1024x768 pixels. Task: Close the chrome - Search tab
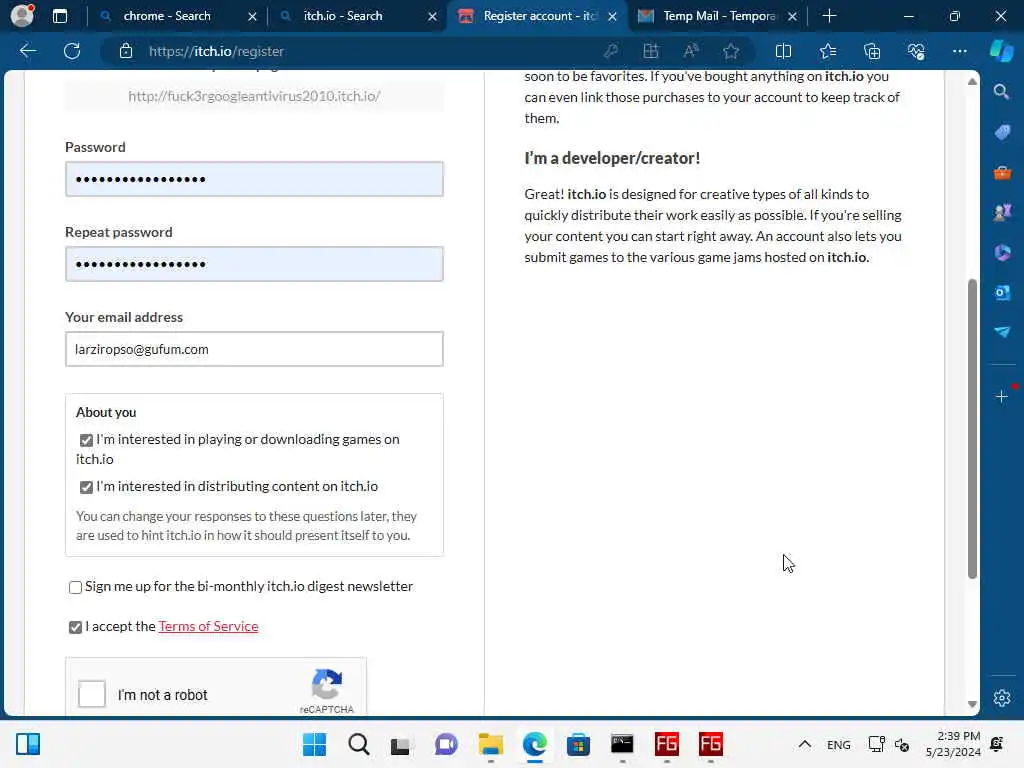tap(252, 16)
